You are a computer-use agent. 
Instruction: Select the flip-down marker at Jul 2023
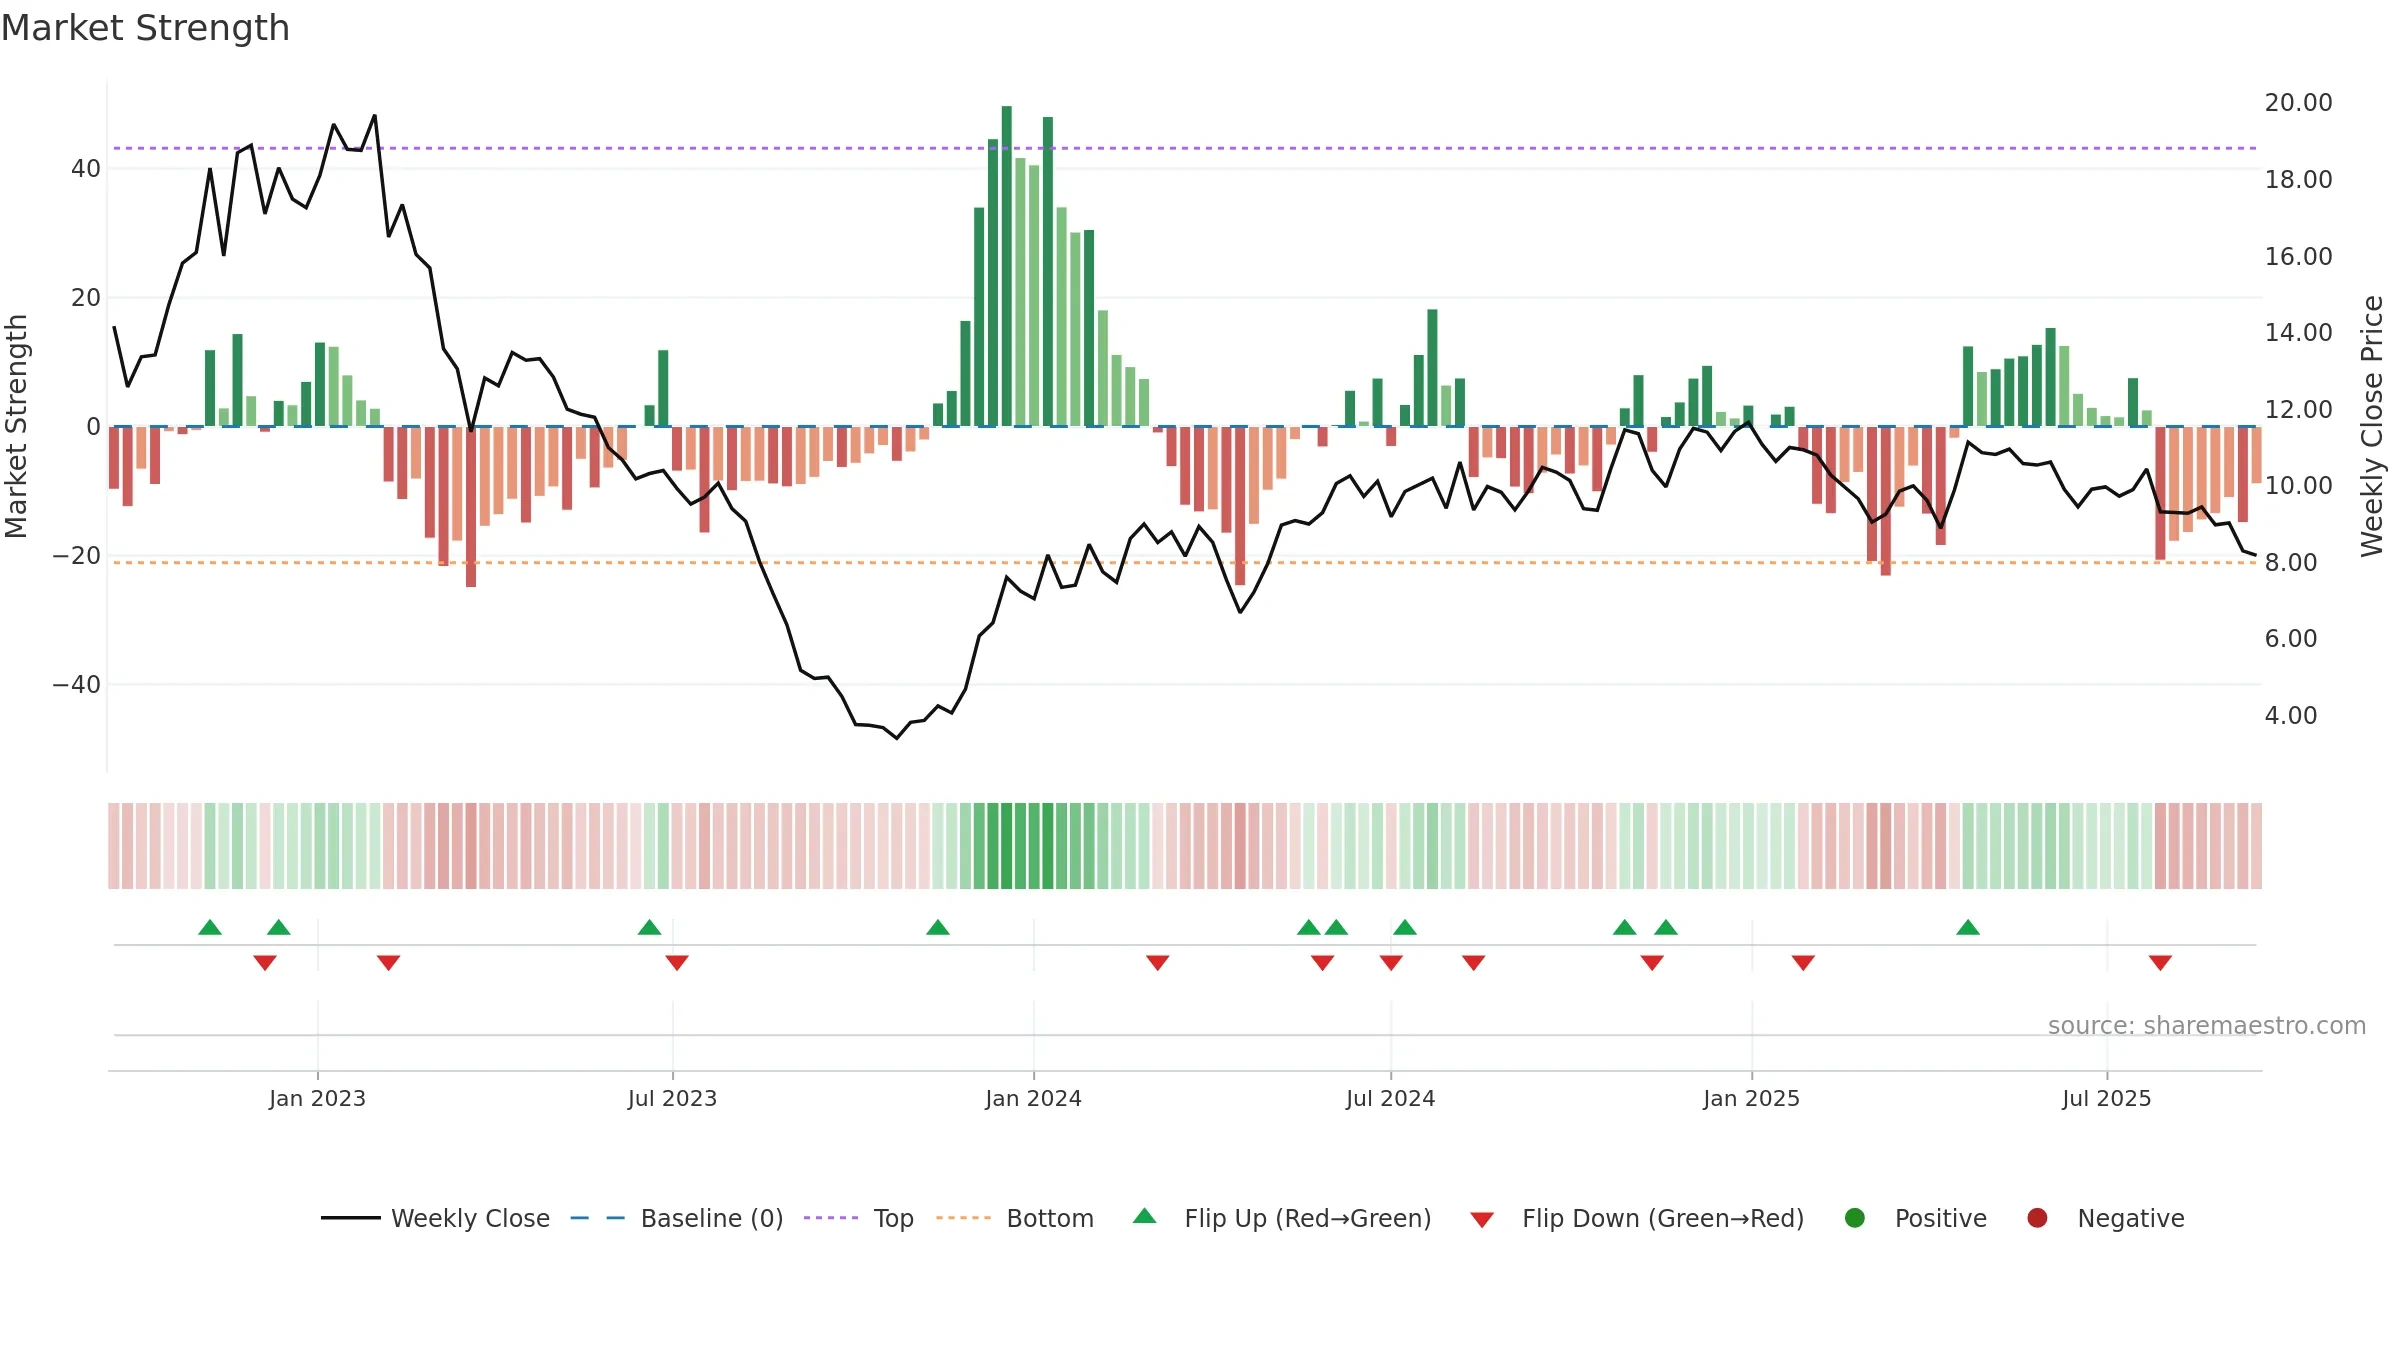(x=677, y=962)
